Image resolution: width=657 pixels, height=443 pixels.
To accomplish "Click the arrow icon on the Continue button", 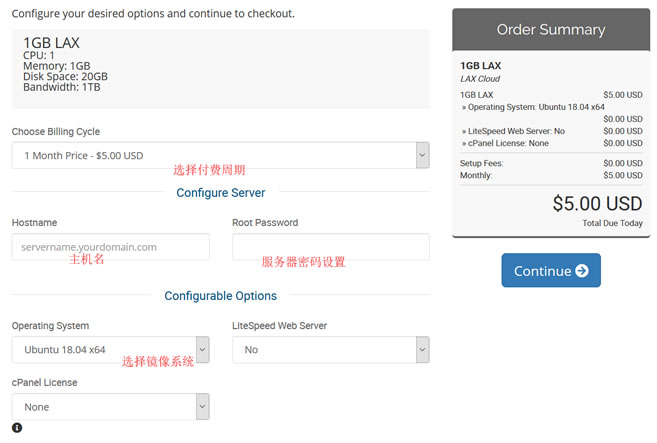I will coord(582,271).
